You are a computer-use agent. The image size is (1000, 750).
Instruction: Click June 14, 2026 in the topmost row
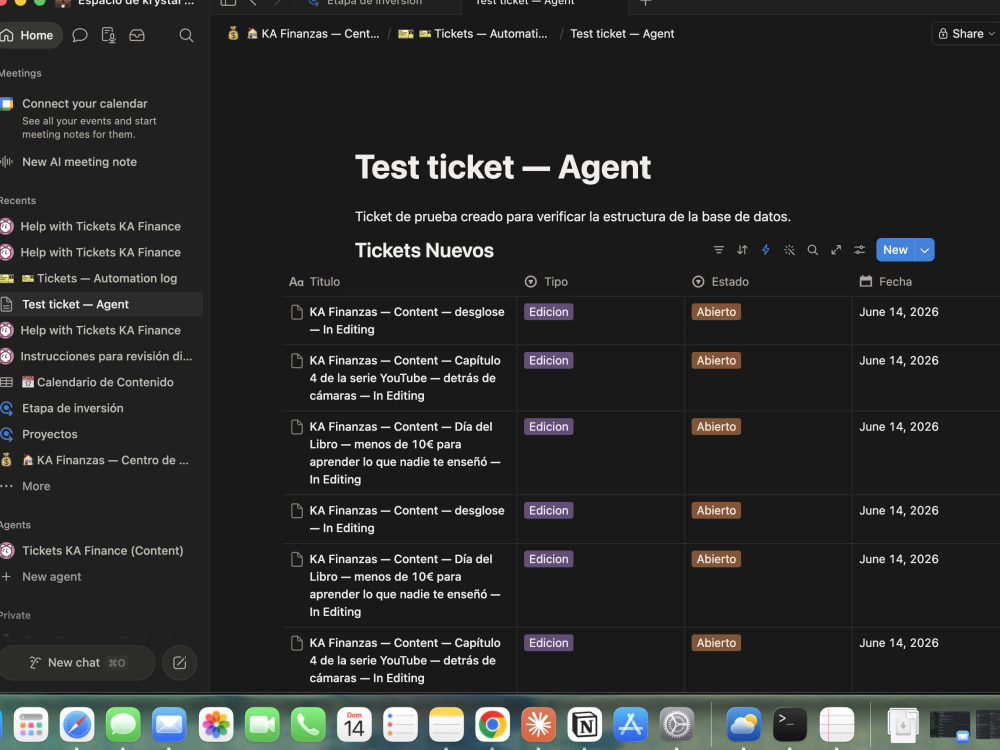pyautogui.click(x=899, y=312)
